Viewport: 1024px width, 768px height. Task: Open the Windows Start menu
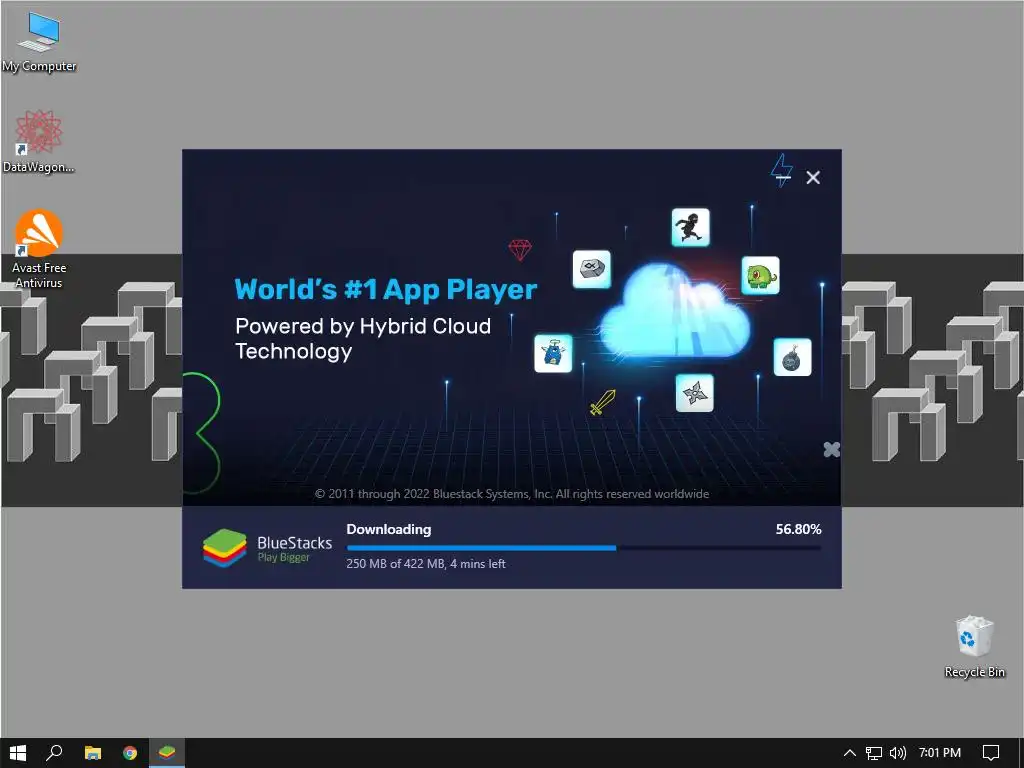click(18, 753)
